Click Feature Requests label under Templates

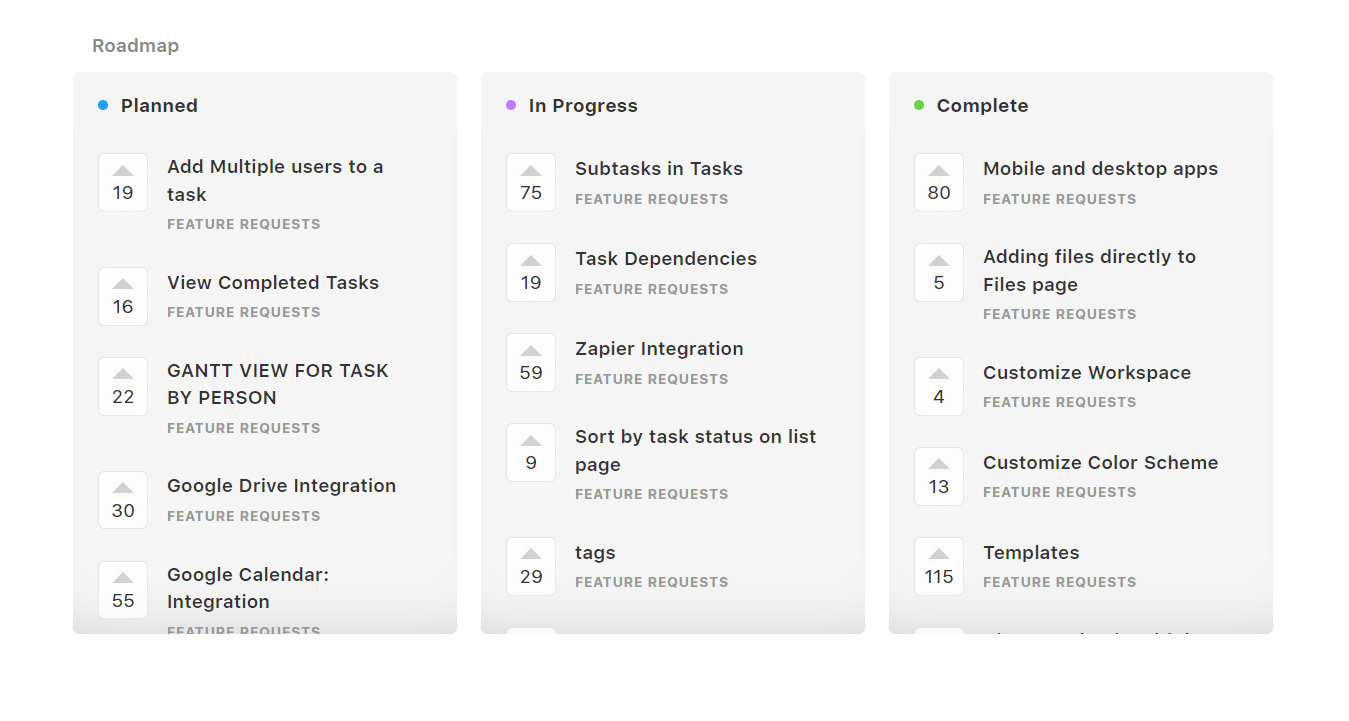1059,582
